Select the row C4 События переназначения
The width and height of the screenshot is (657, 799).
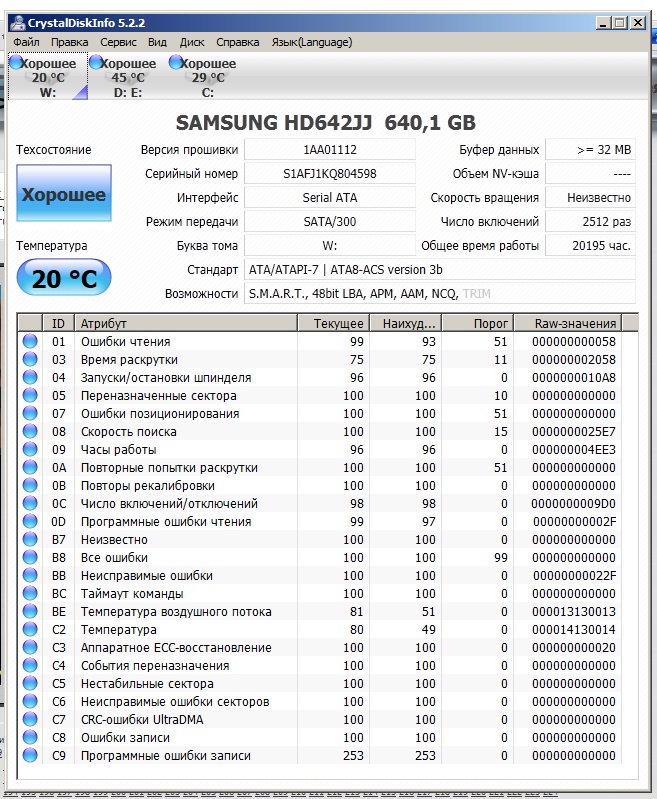[x=320, y=665]
